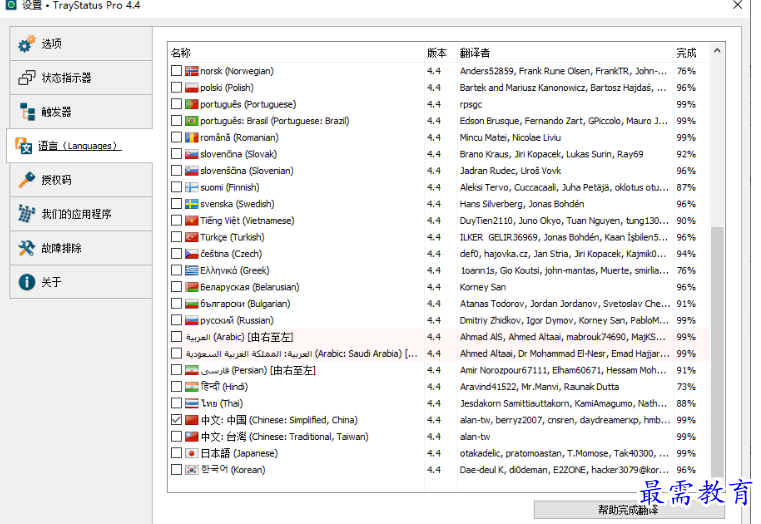This screenshot has height=524, width=761.
Task: Click the TrayStatus app icon in title bar
Action: click(x=11, y=5)
